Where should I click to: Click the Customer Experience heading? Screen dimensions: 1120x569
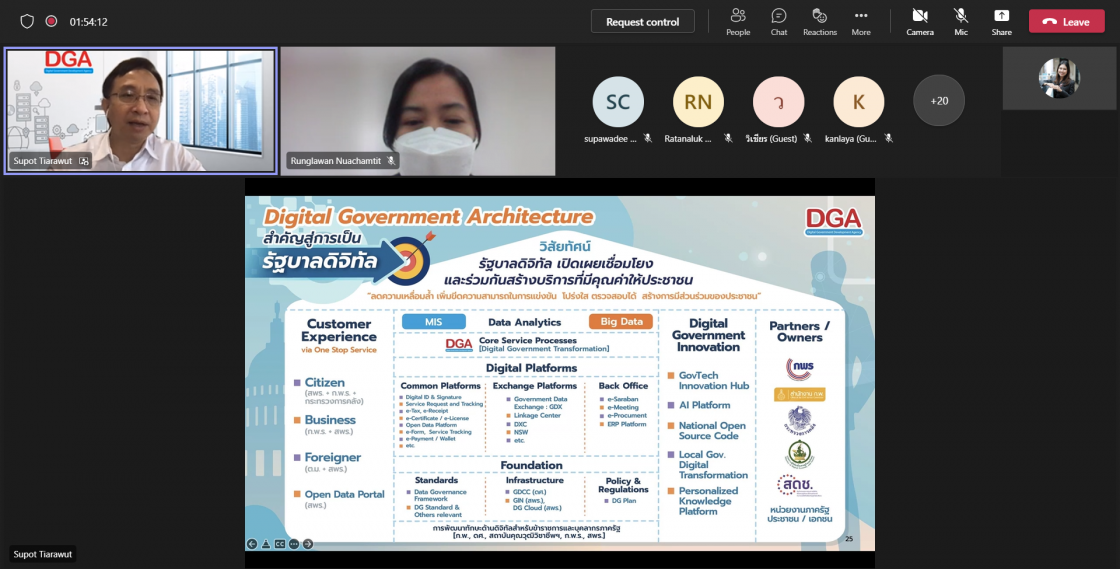339,330
